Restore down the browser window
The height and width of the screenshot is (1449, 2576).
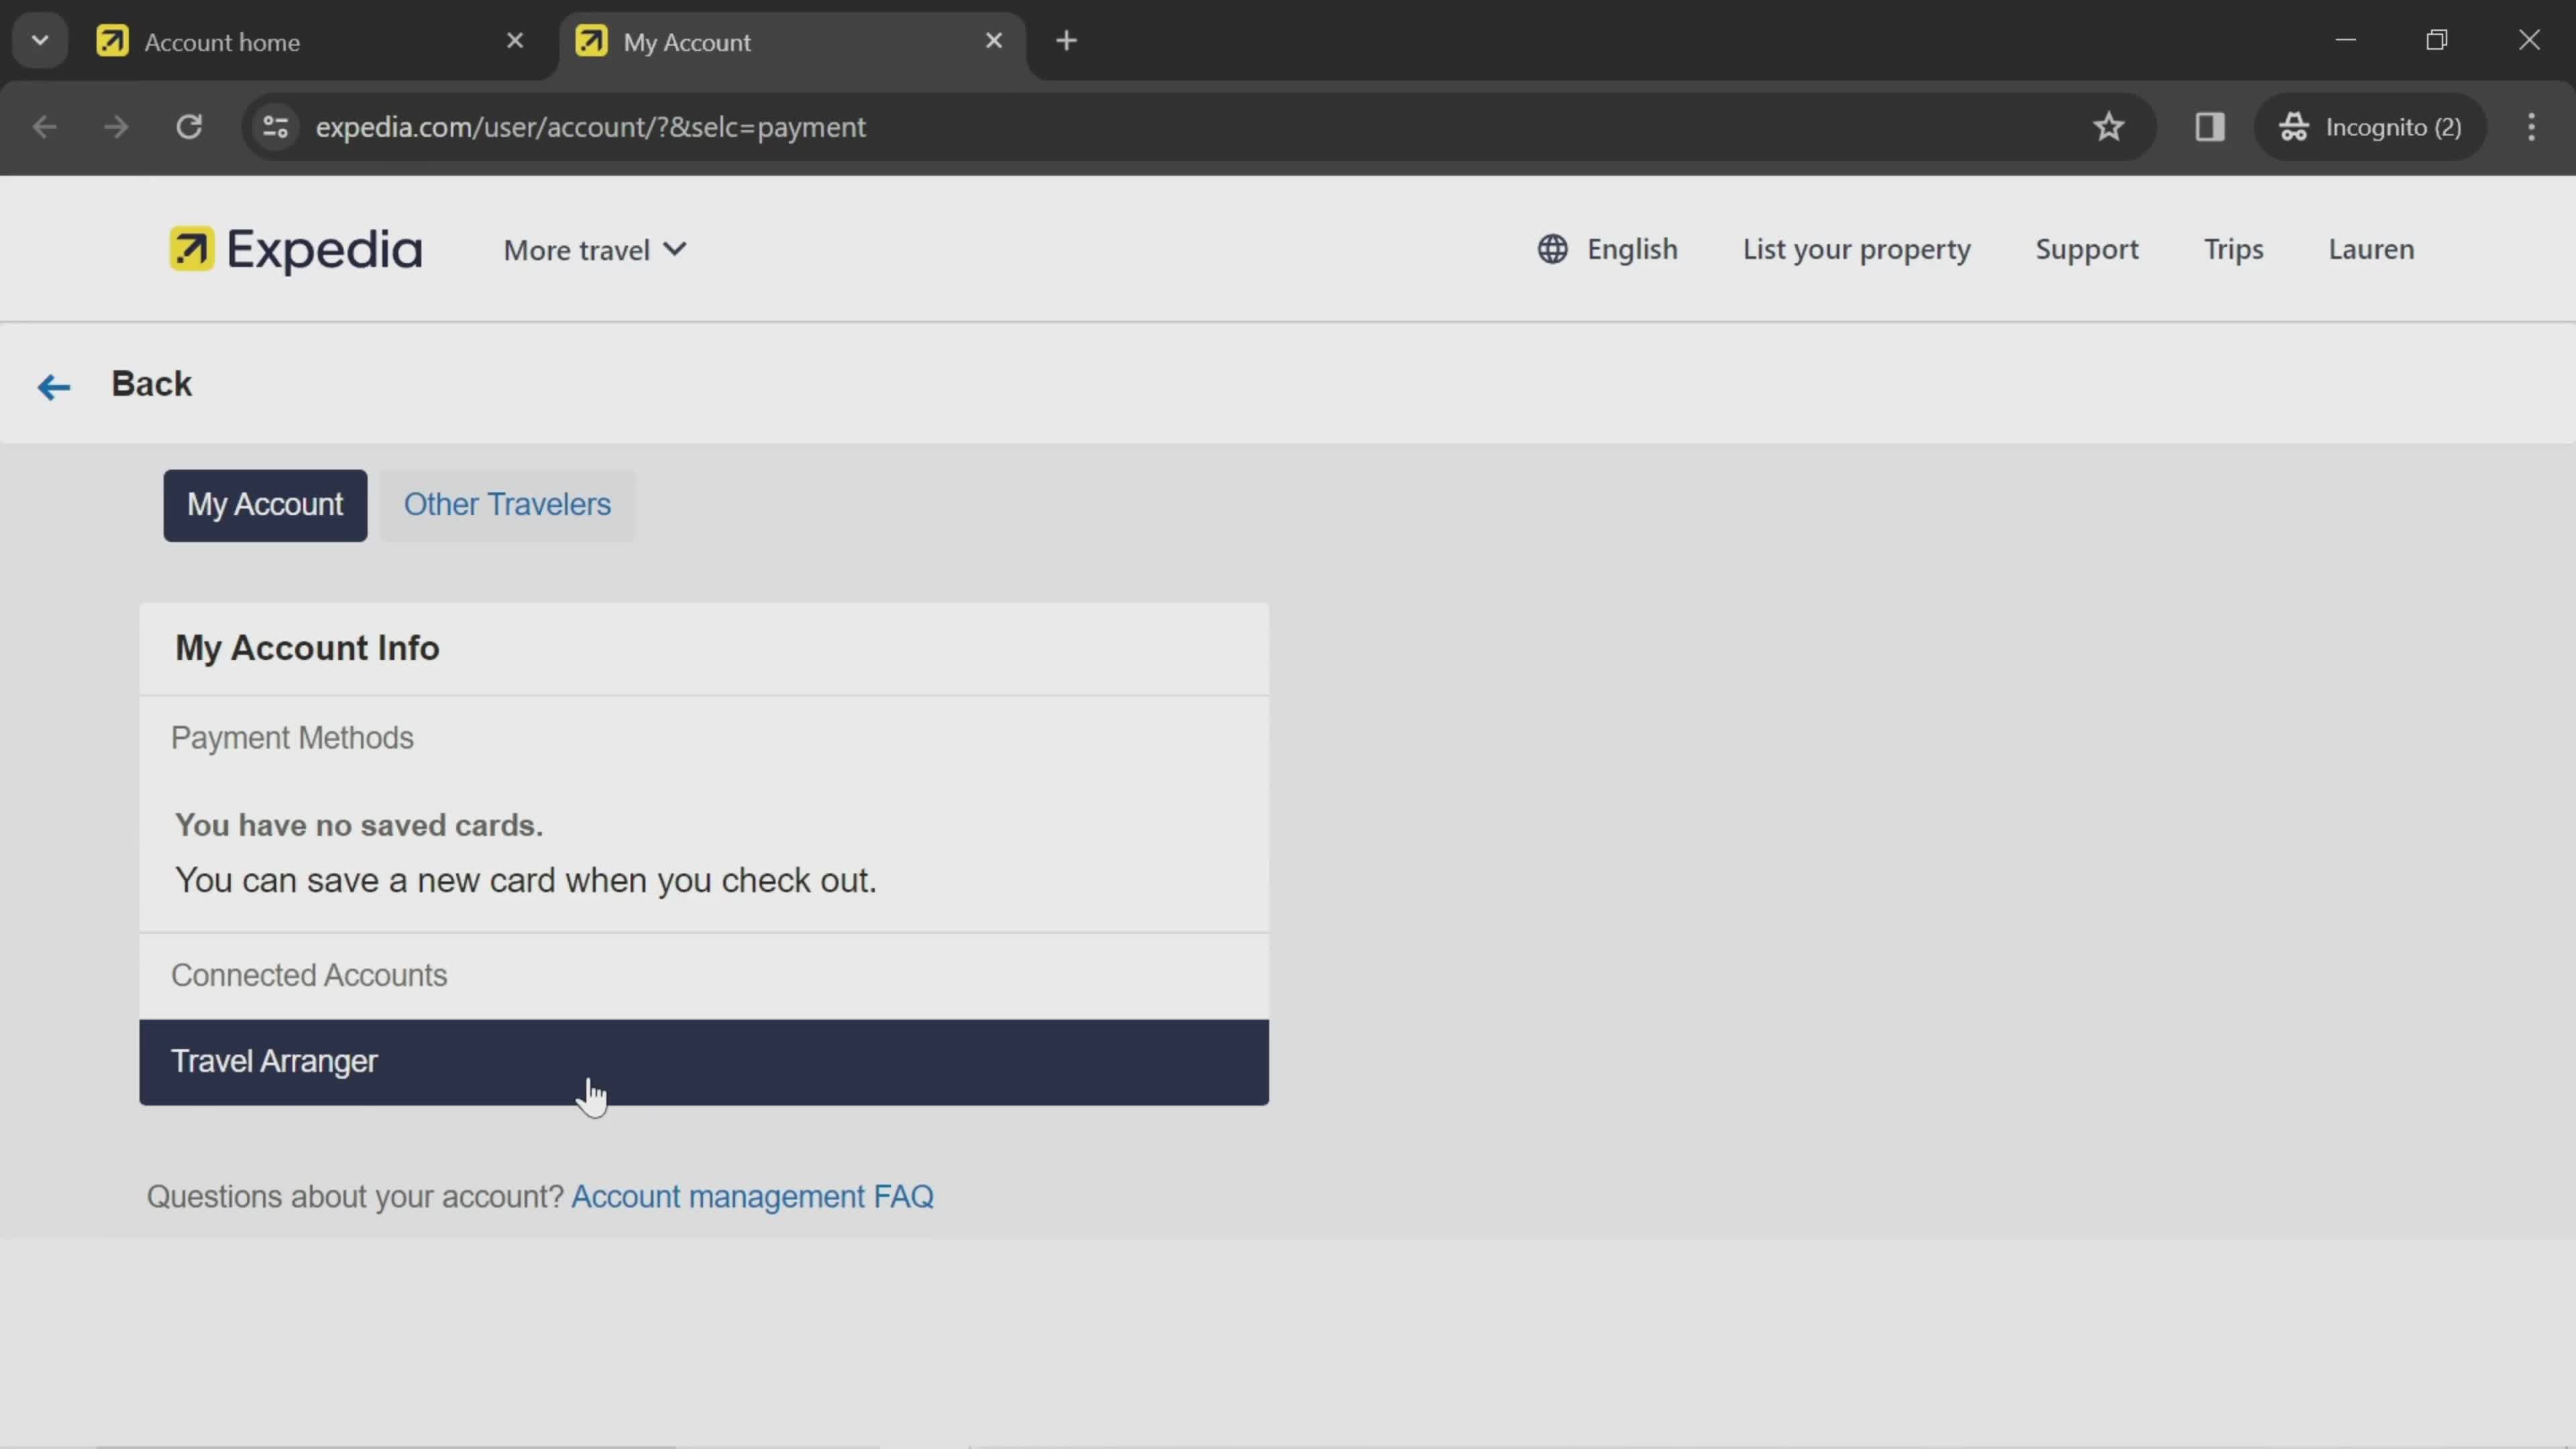coord(2437,41)
